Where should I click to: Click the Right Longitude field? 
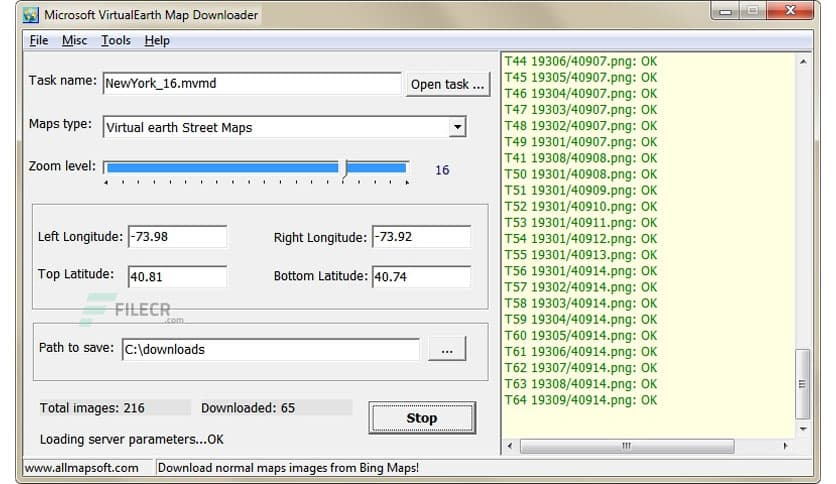(421, 237)
